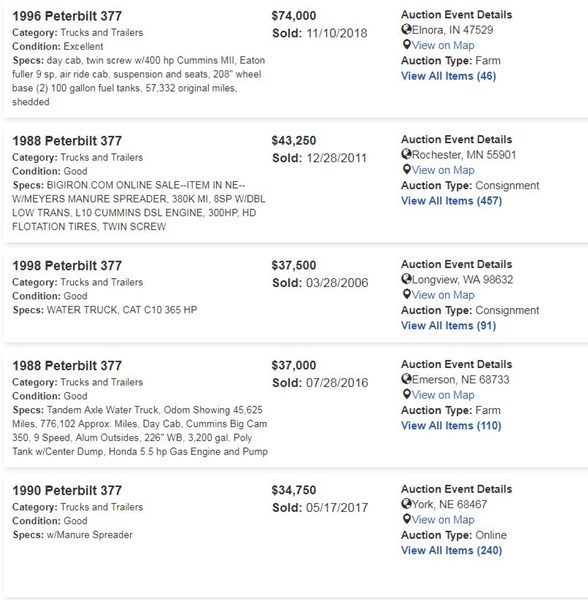Open View All Items (240) link
The height and width of the screenshot is (600, 588).
pyautogui.click(x=451, y=550)
